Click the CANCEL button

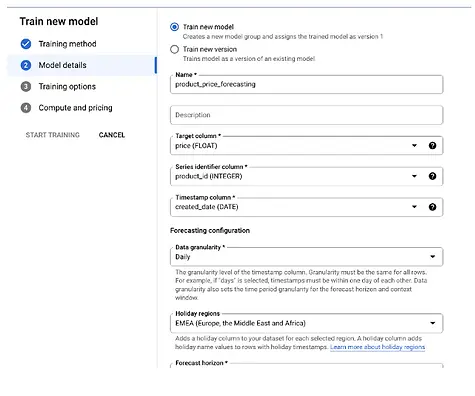(112, 135)
